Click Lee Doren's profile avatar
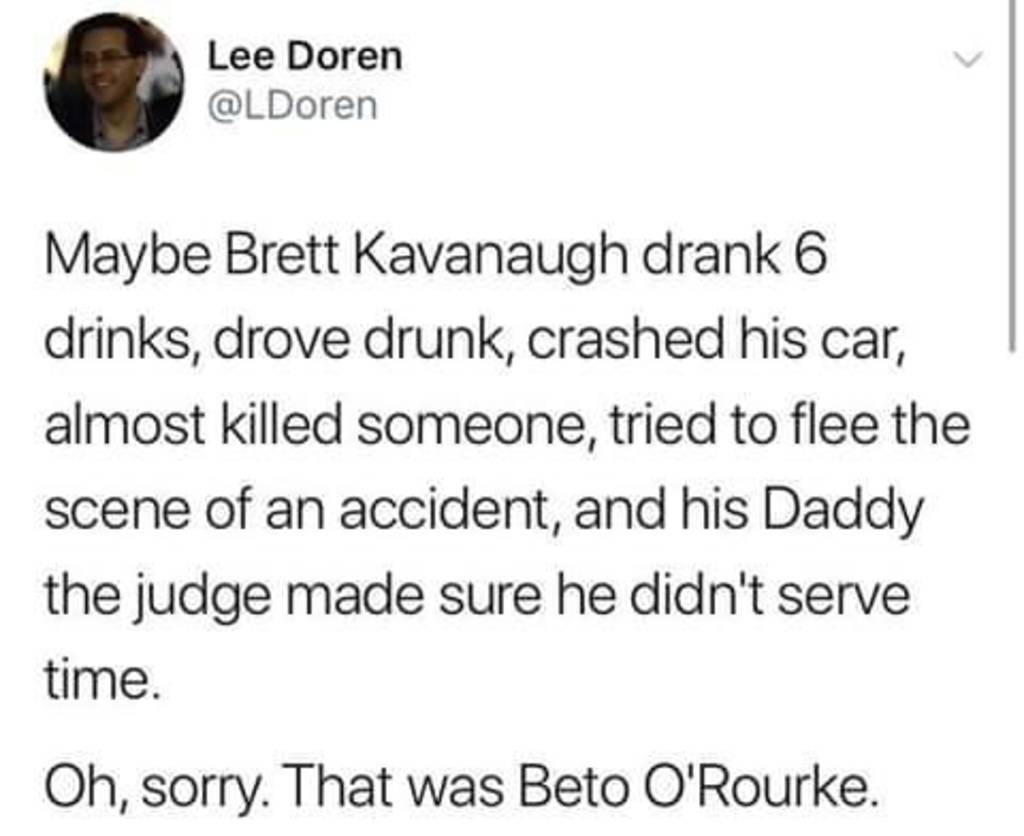1024x836 pixels. 113,82
